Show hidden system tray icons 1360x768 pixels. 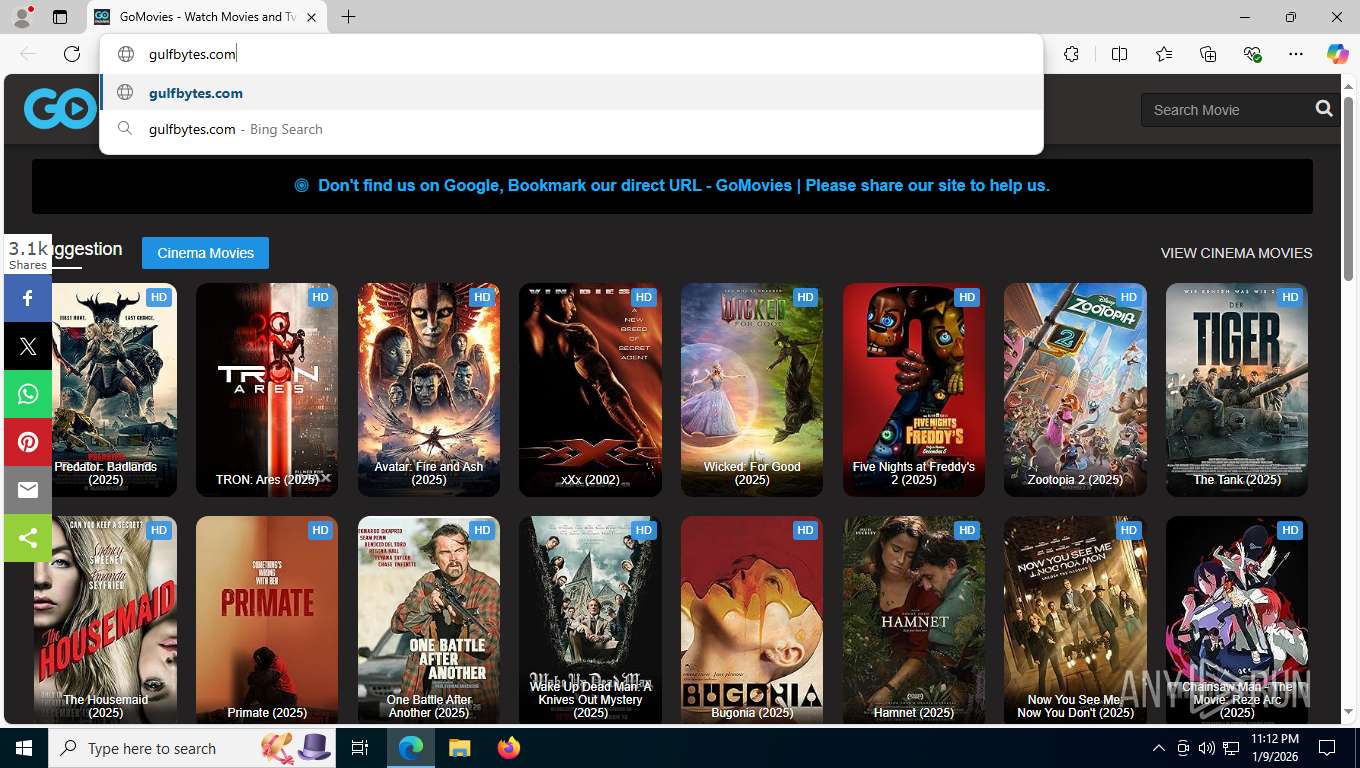click(x=1159, y=748)
